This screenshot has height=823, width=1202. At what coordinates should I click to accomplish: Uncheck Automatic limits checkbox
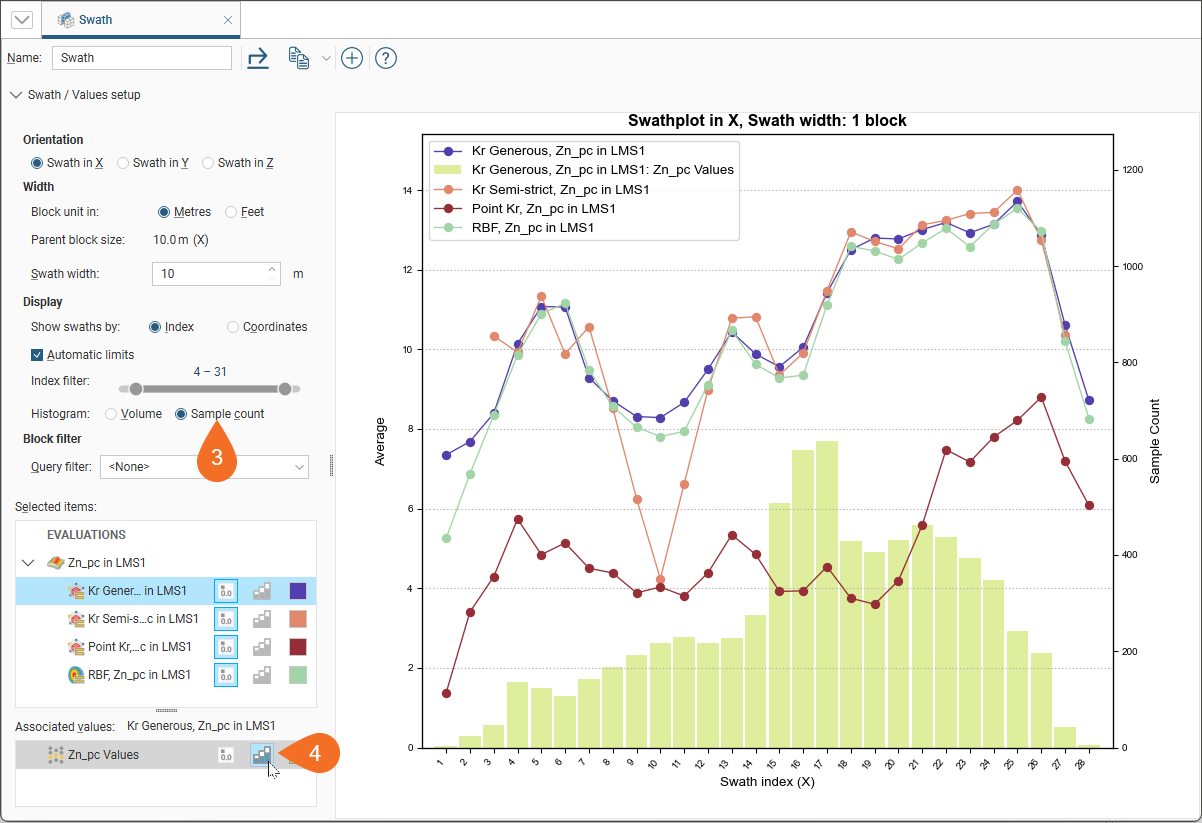(x=37, y=355)
